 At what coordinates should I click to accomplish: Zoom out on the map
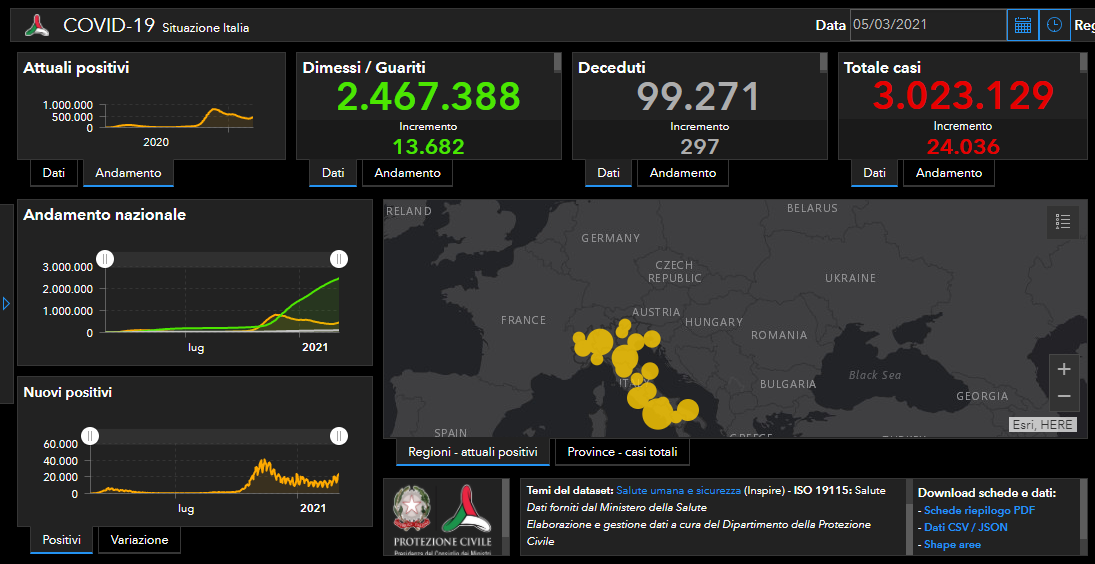[1064, 397]
